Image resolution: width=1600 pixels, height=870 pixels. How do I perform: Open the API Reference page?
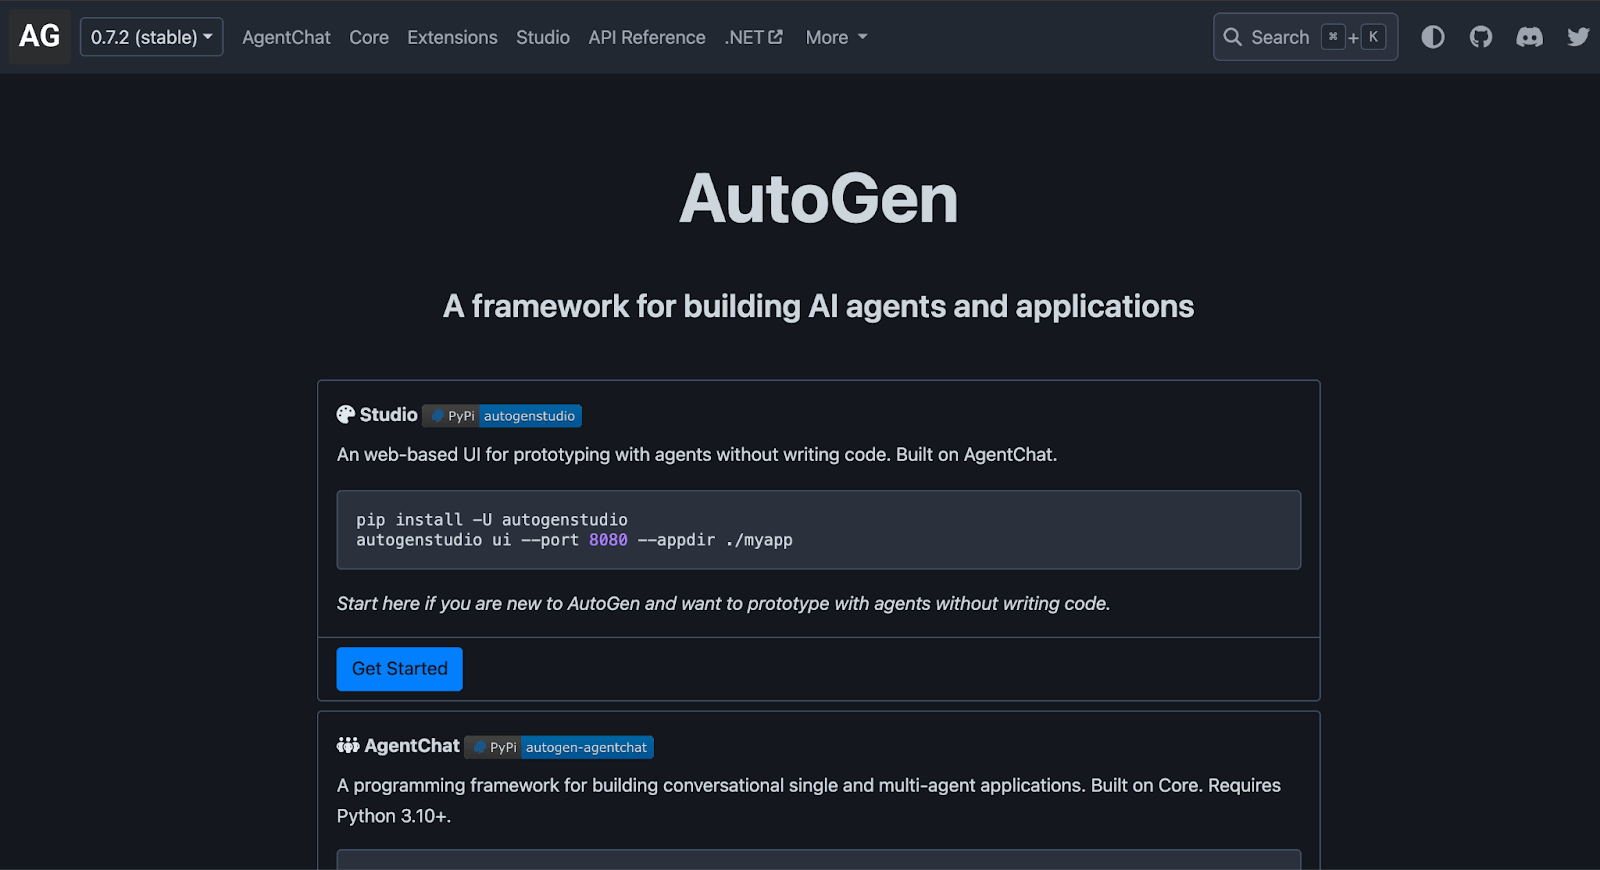pos(647,37)
